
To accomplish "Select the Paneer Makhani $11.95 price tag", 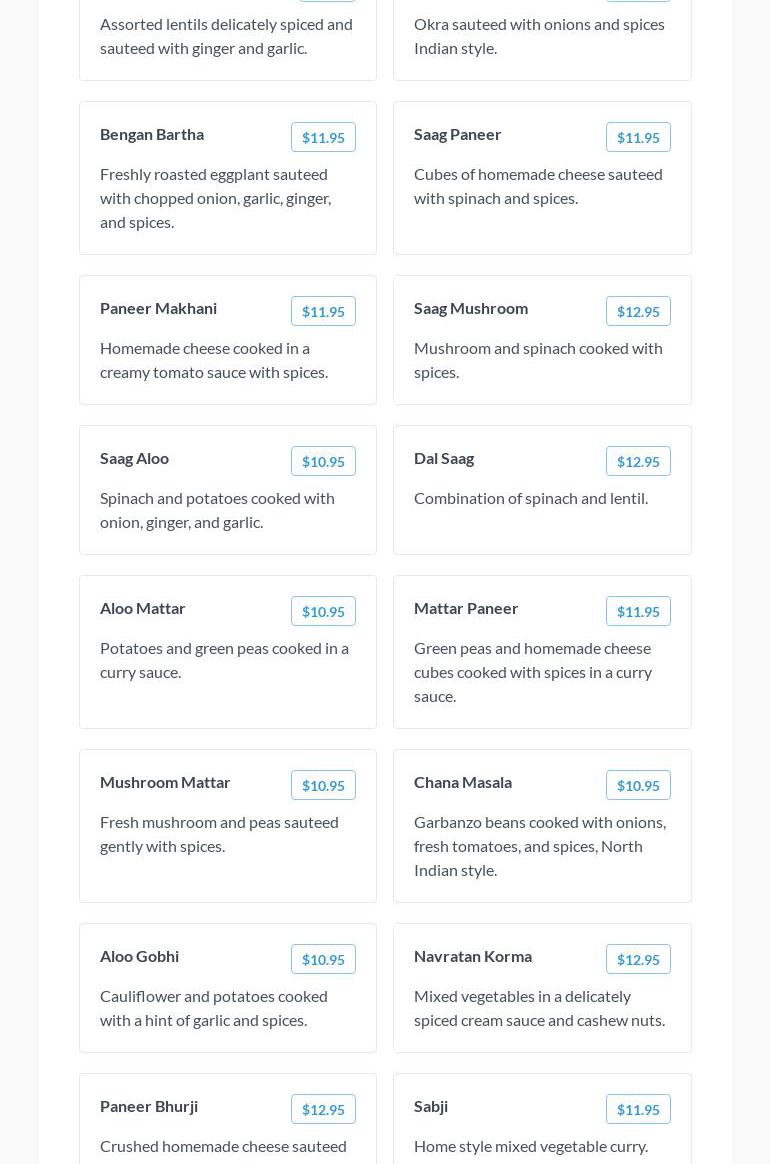I will [x=323, y=312].
